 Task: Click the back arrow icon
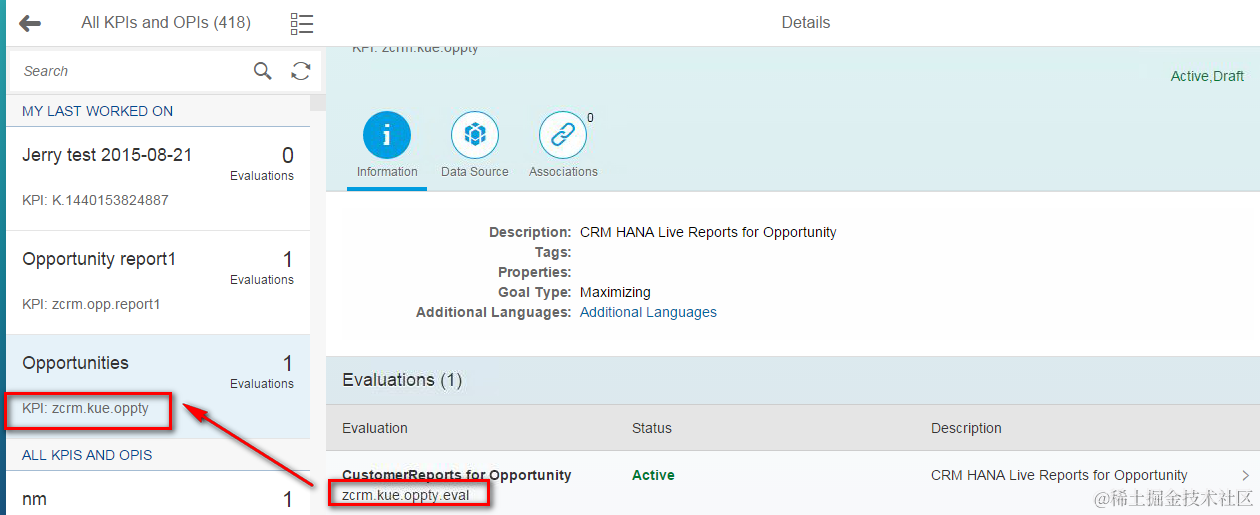(30, 23)
